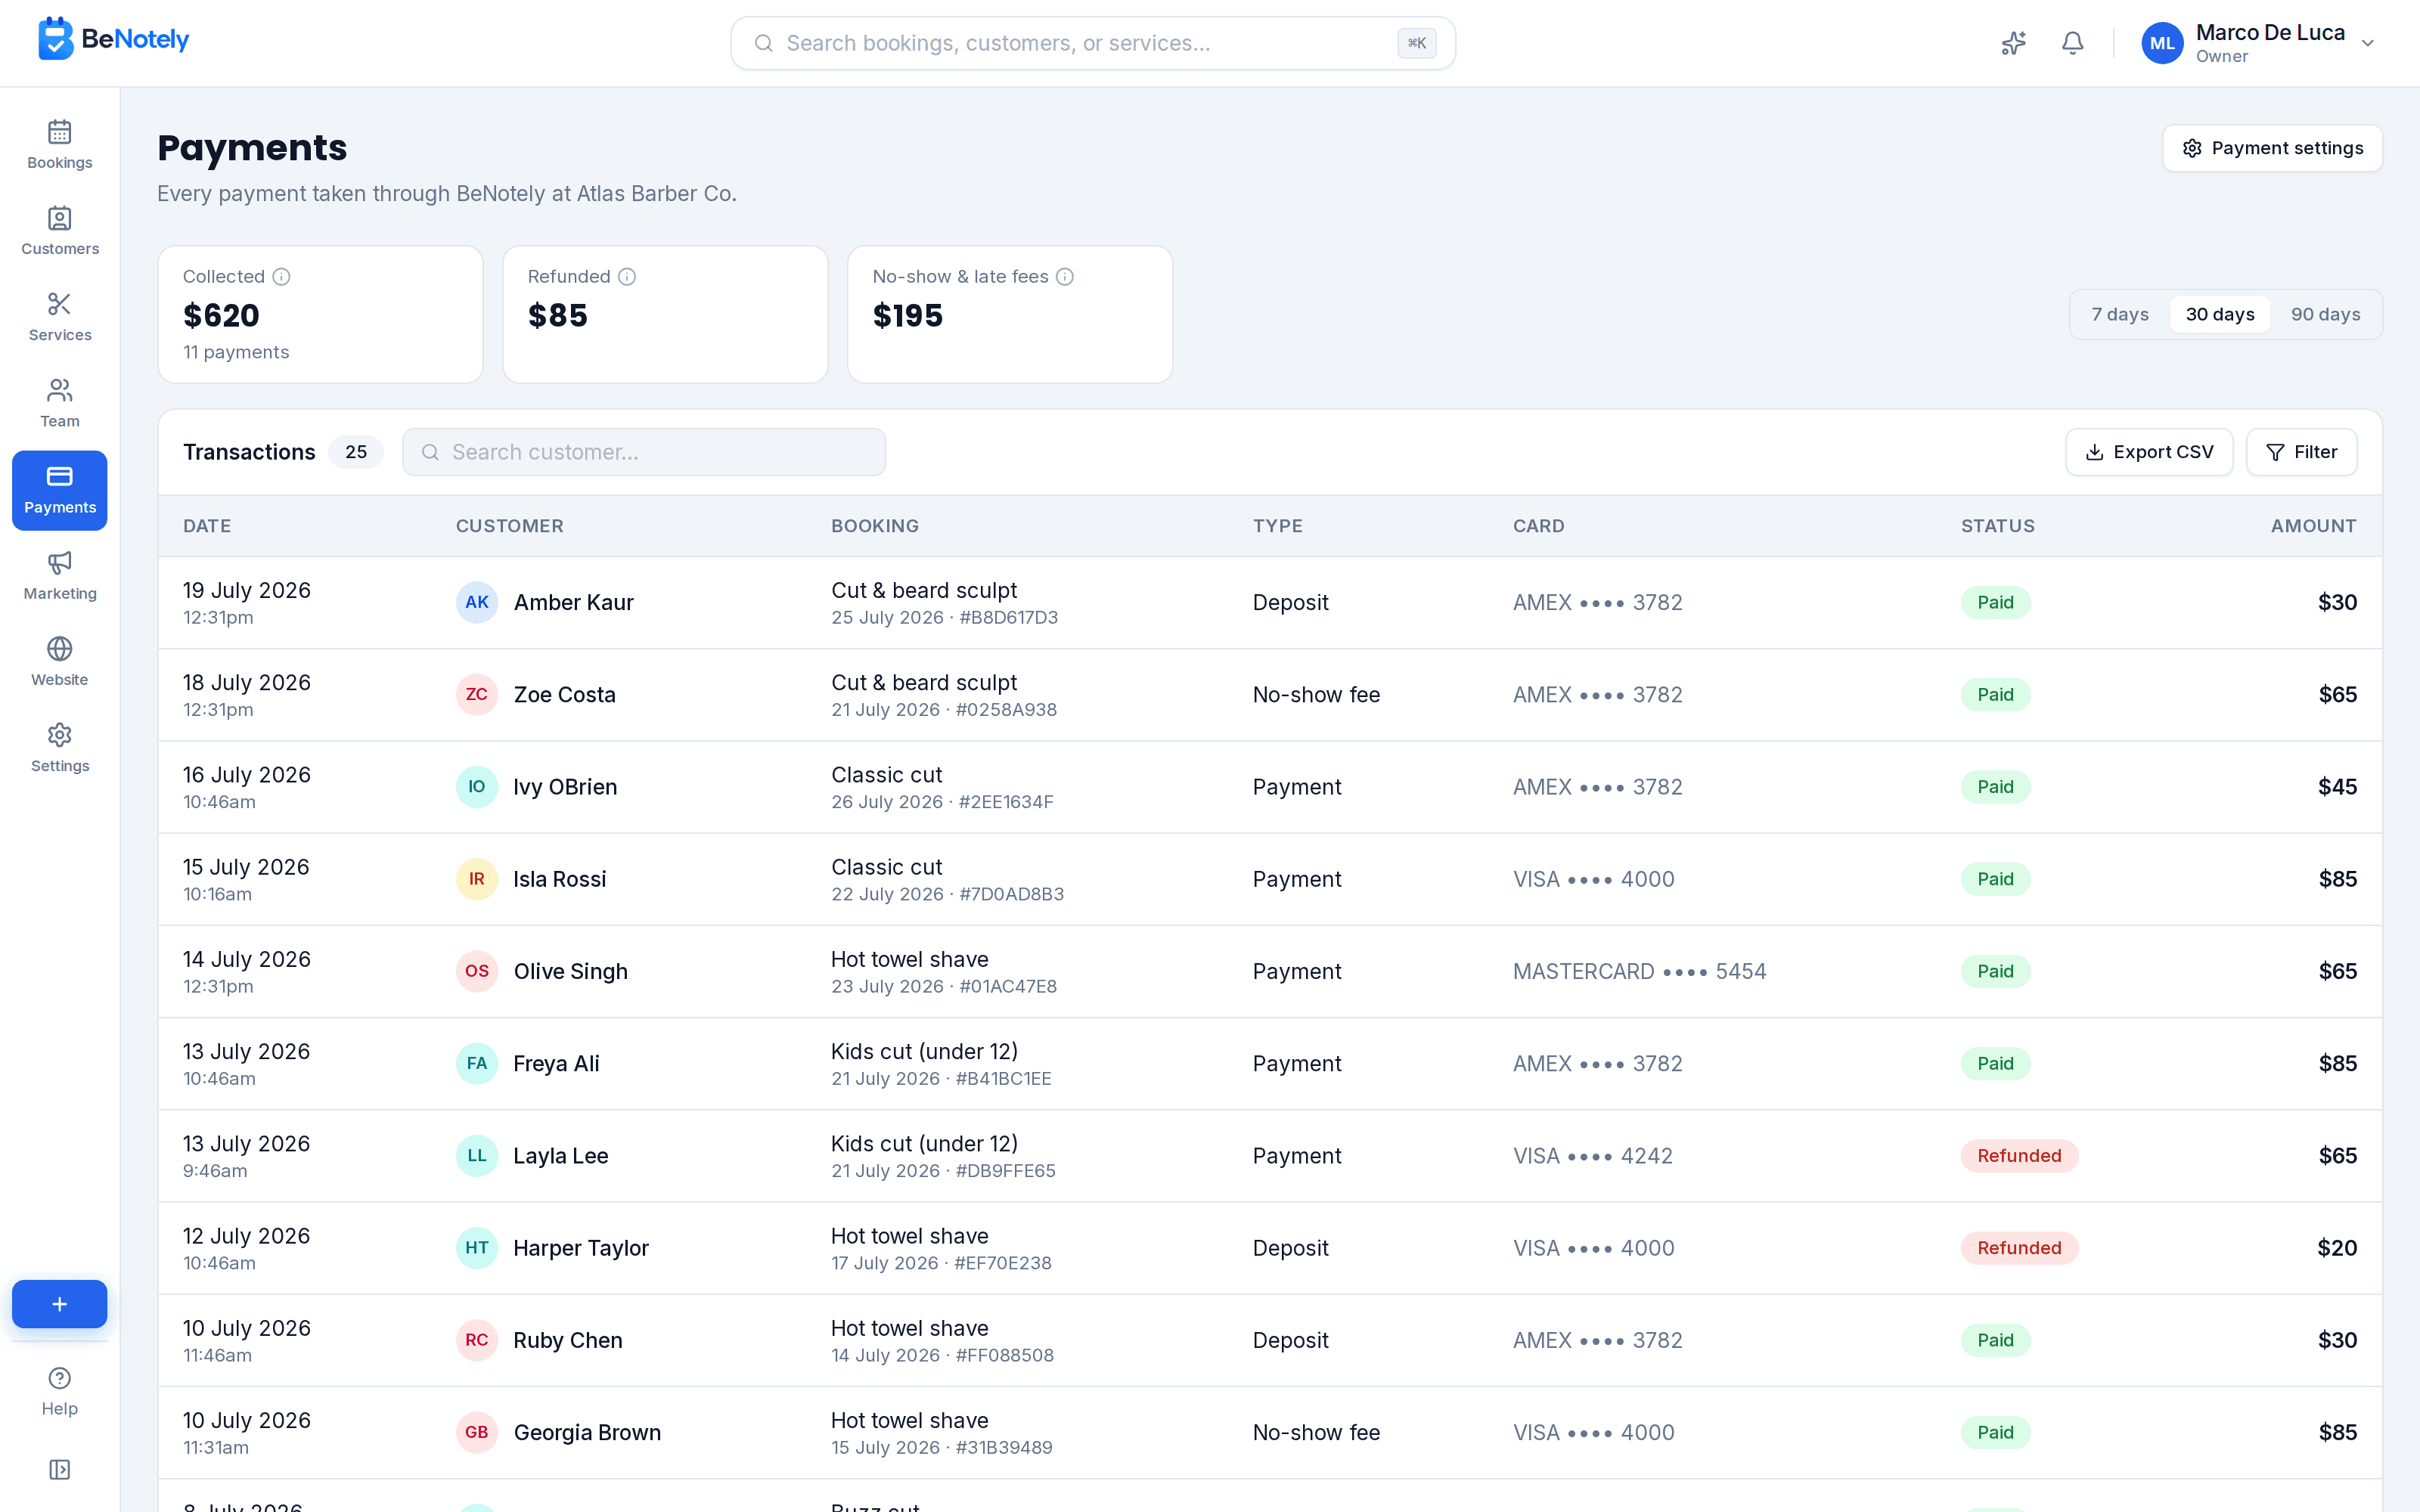2420x1512 pixels.
Task: Click the Transactions count badge 25
Action: [x=356, y=452]
